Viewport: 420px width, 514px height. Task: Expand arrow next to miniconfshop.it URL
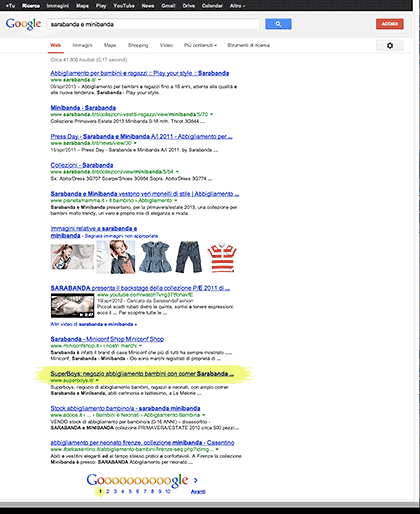tap(140, 346)
